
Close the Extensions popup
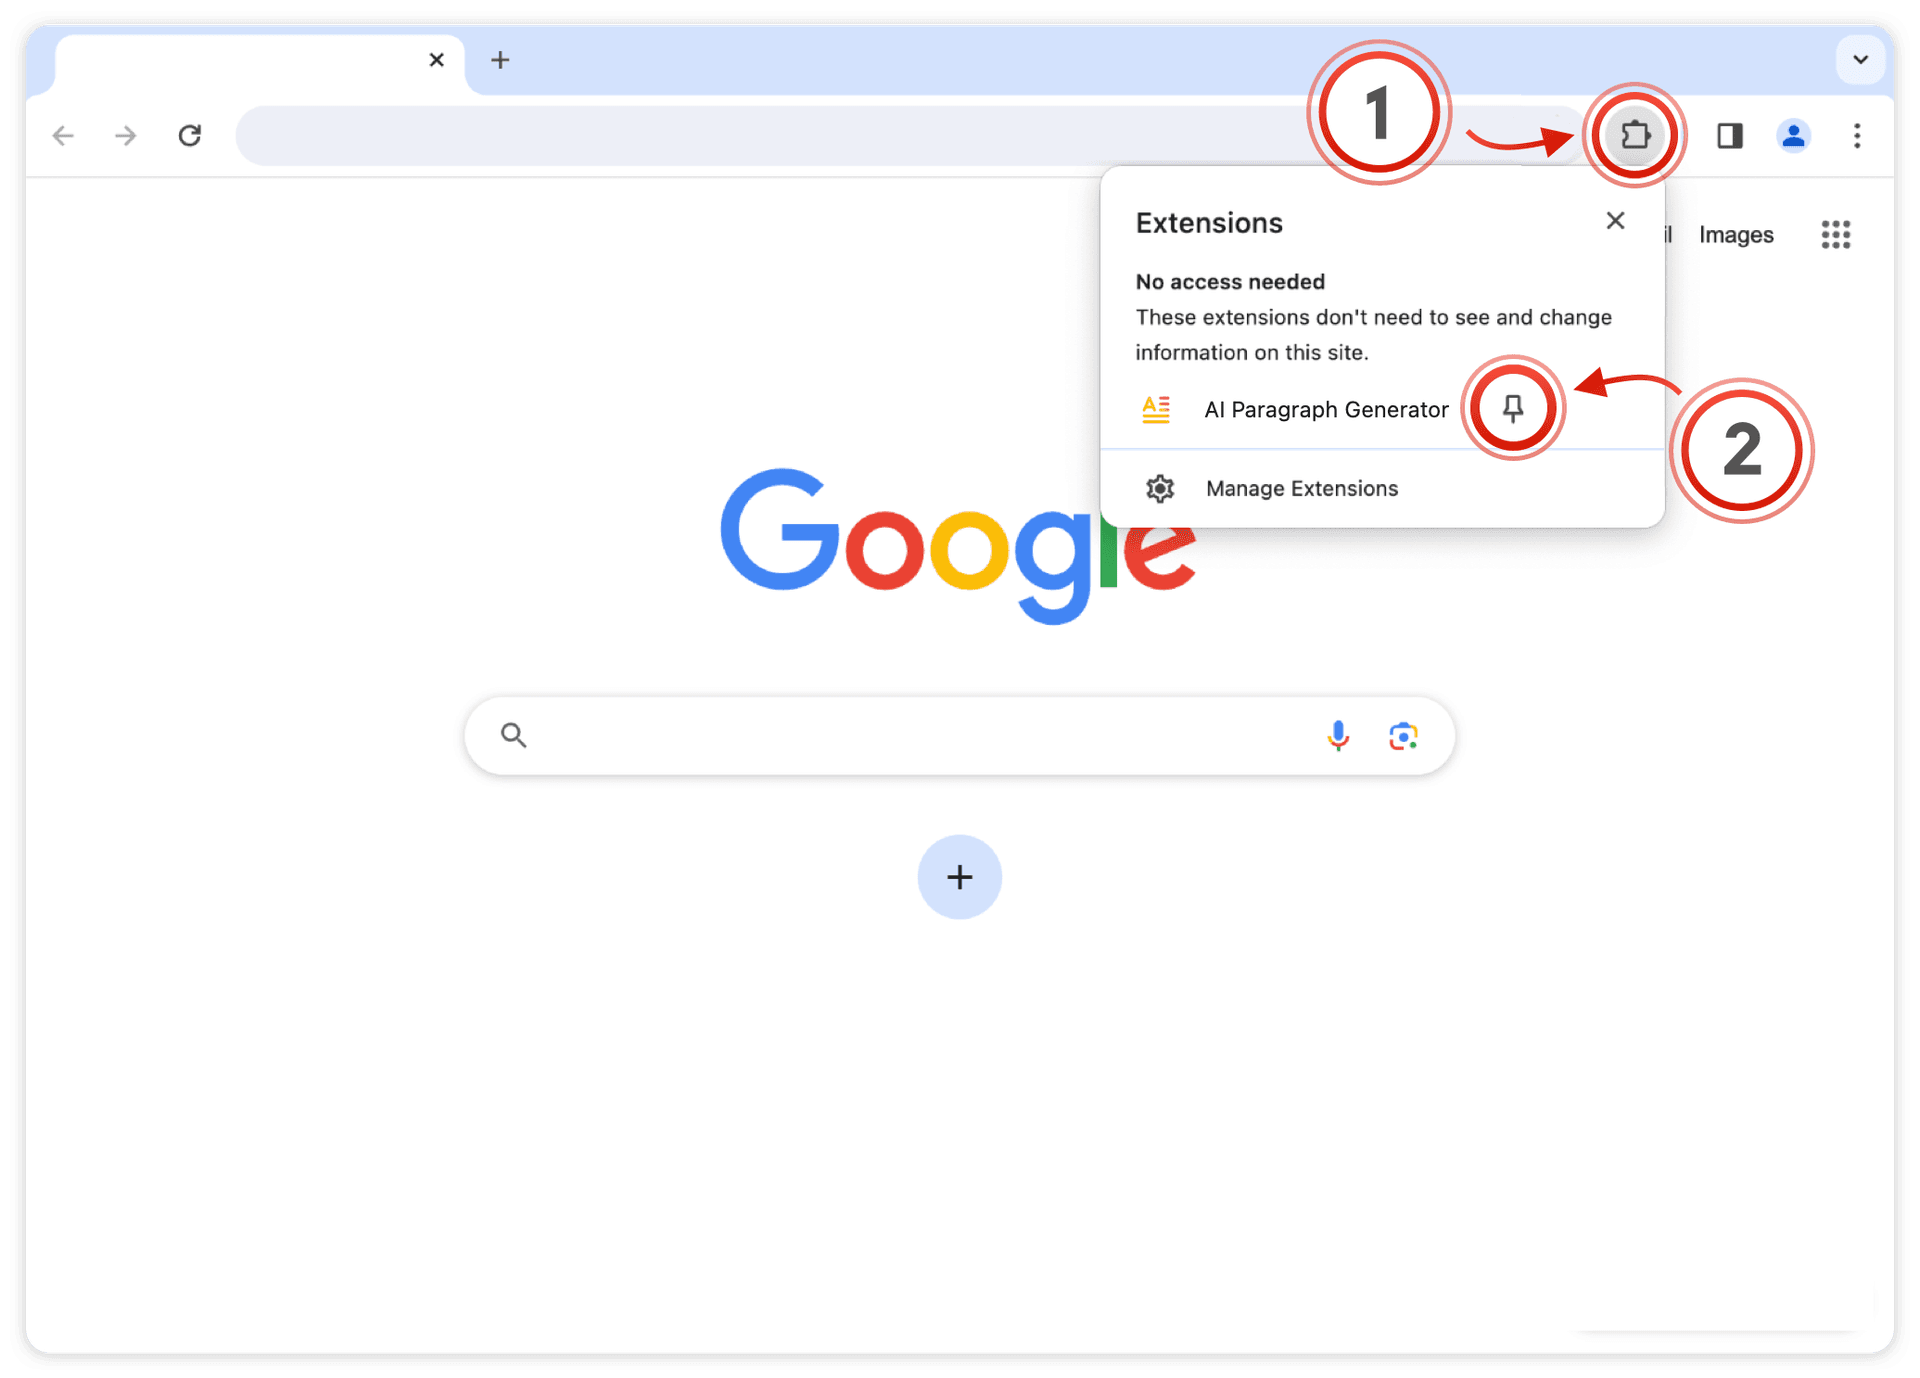tap(1615, 221)
